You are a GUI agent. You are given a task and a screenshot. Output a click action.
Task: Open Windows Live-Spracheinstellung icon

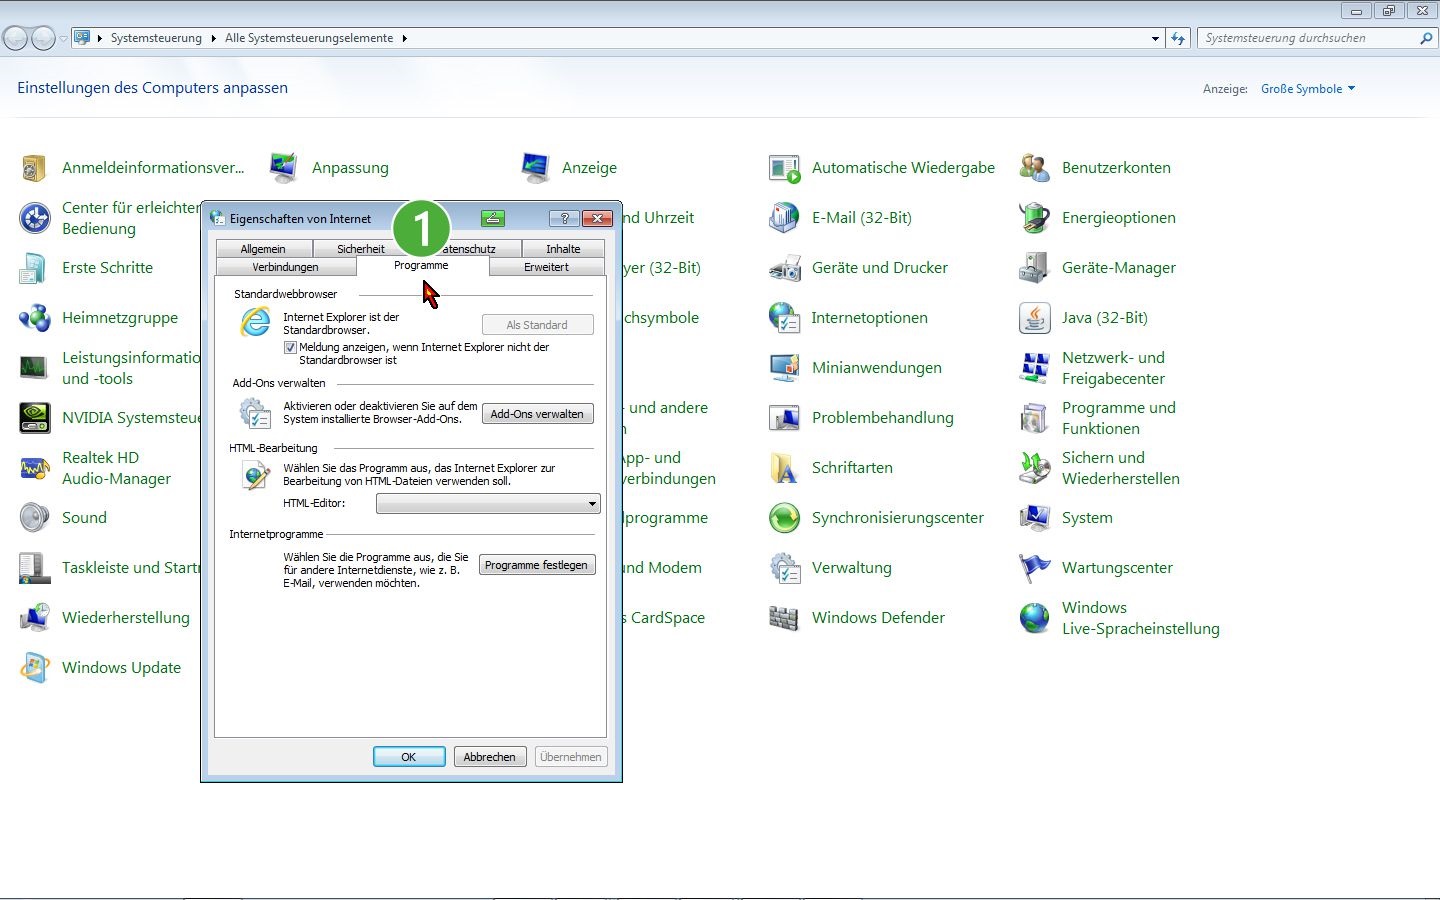[1035, 618]
